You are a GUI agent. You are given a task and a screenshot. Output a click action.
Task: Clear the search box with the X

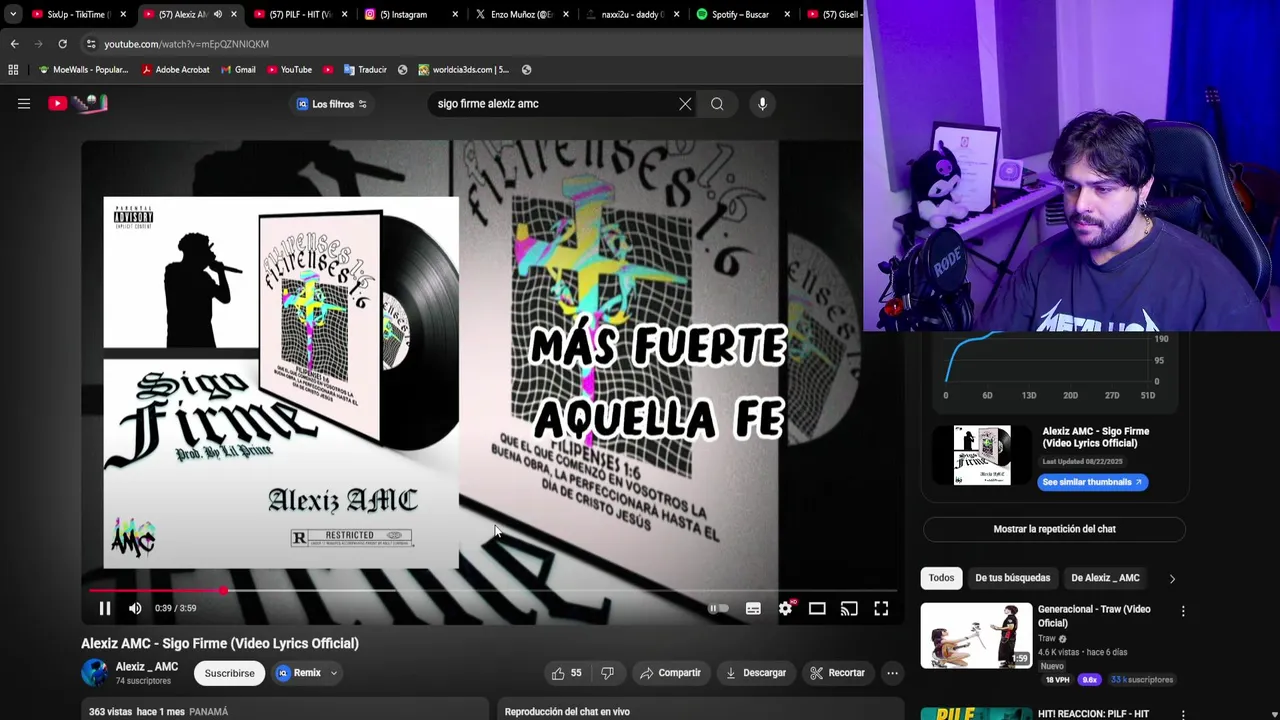[x=685, y=104]
